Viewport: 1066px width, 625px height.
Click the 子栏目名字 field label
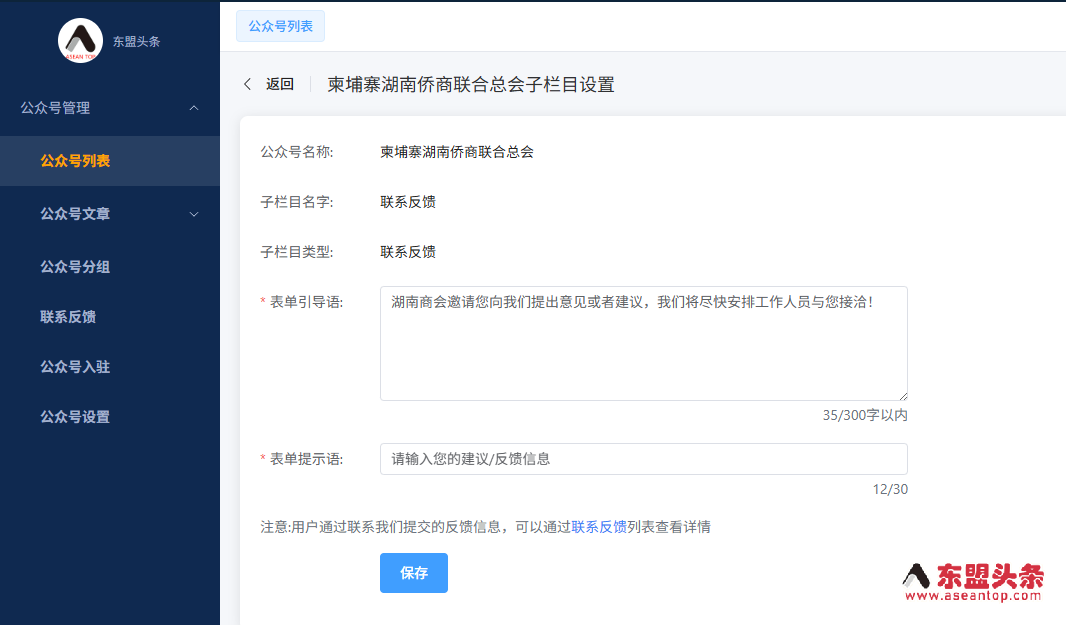pos(297,202)
